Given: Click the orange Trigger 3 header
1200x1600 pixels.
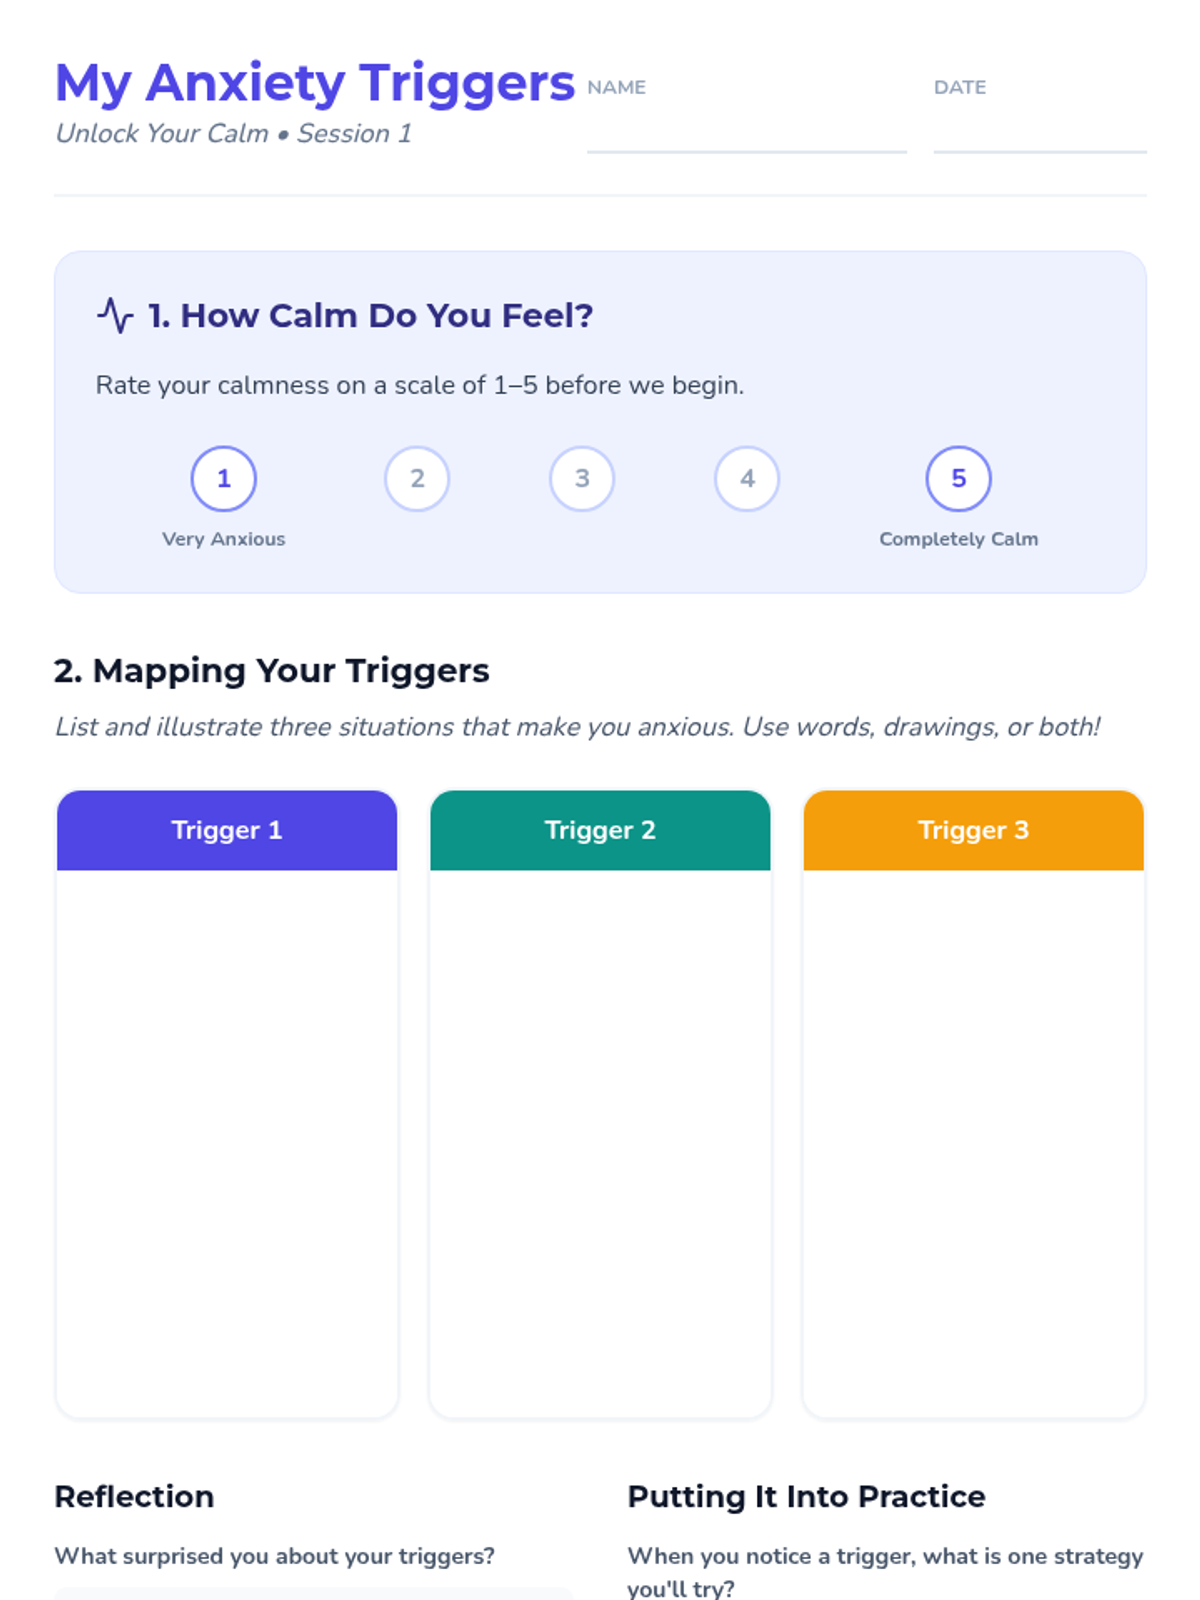Looking at the screenshot, I should click(x=973, y=830).
